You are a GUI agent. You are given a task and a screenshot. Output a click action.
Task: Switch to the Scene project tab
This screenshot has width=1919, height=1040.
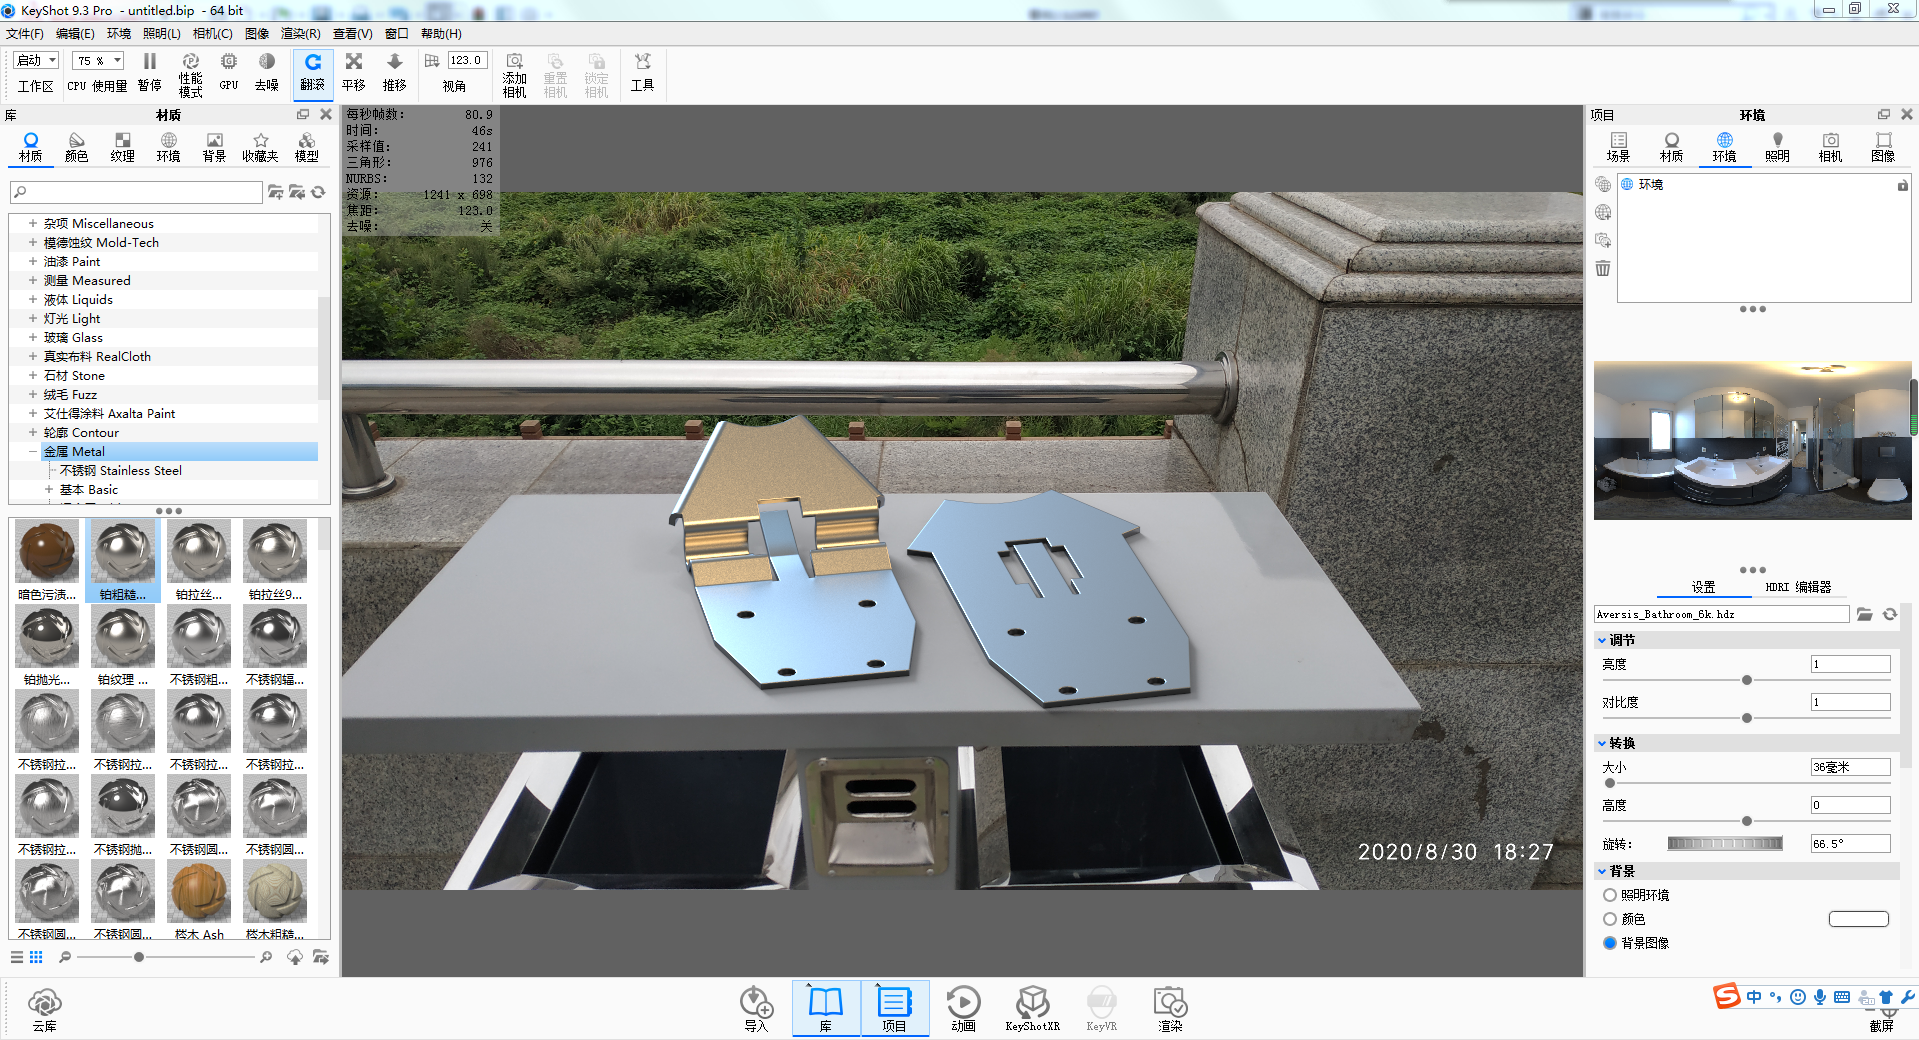pyautogui.click(x=1618, y=147)
